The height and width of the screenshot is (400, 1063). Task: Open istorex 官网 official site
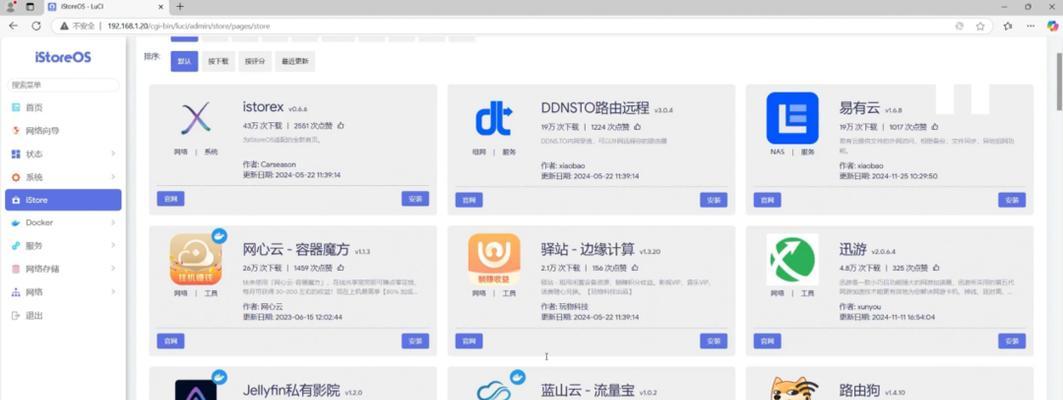tap(170, 199)
